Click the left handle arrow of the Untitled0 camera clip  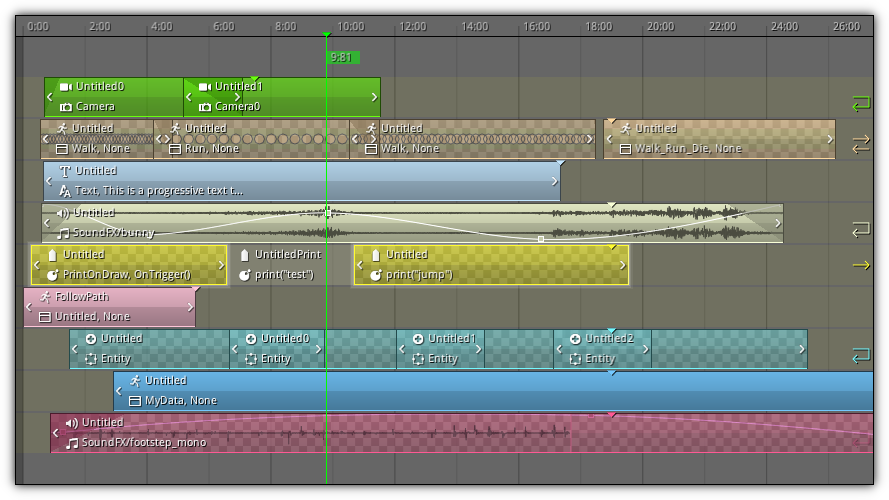[x=50, y=97]
